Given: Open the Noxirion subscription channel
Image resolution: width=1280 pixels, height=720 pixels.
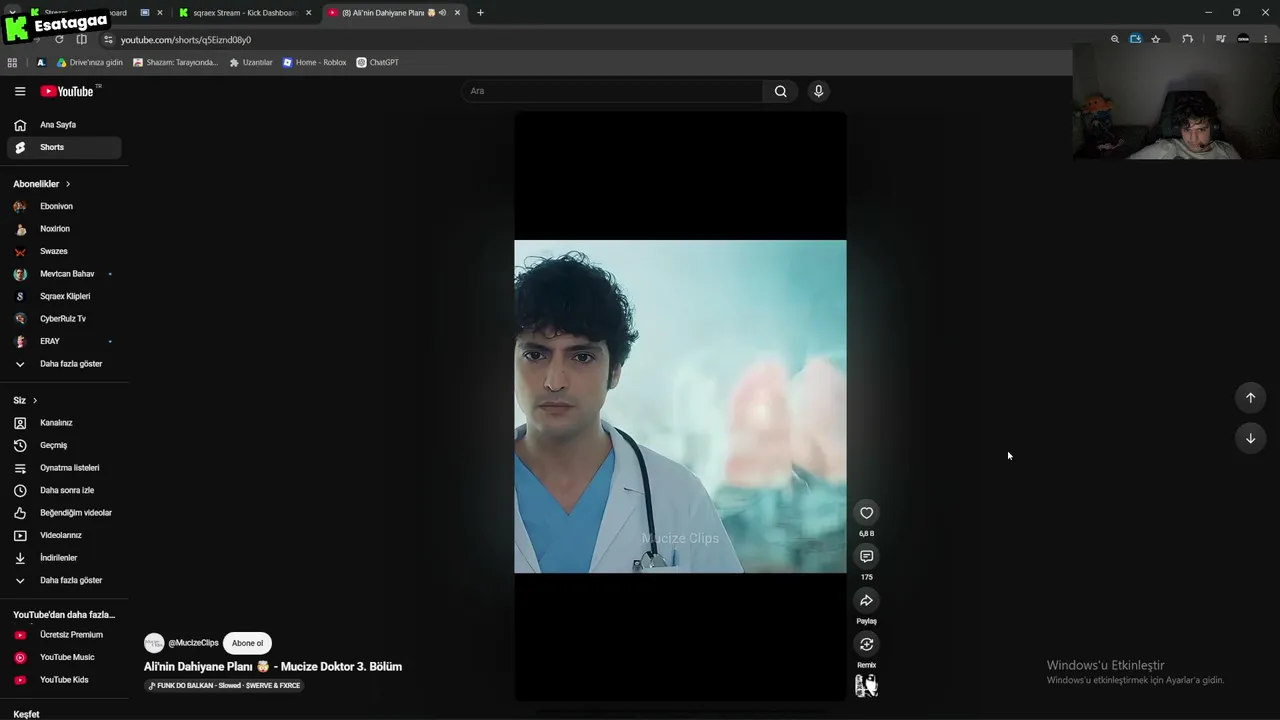Looking at the screenshot, I should 64,229.
